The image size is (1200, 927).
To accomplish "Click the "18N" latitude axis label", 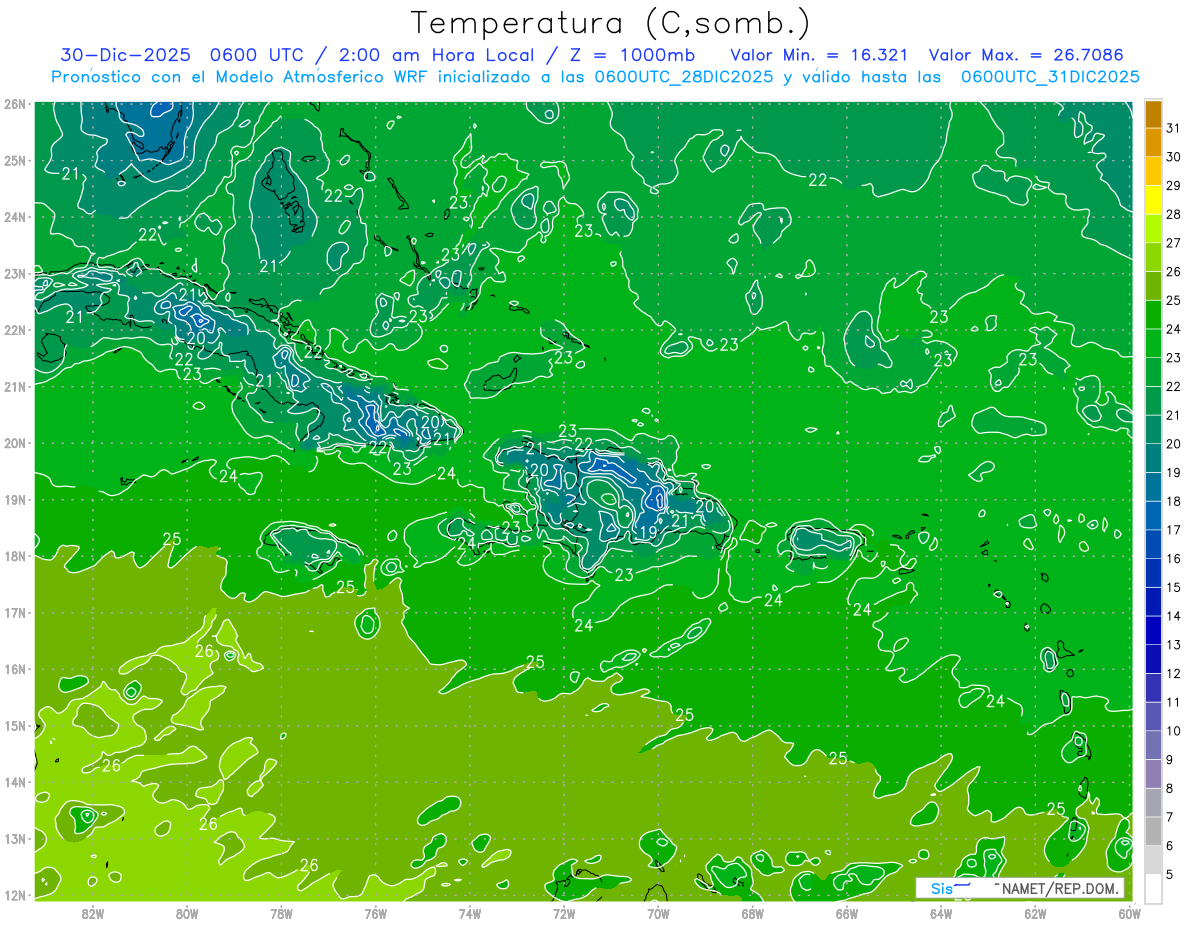I will pyautogui.click(x=15, y=556).
